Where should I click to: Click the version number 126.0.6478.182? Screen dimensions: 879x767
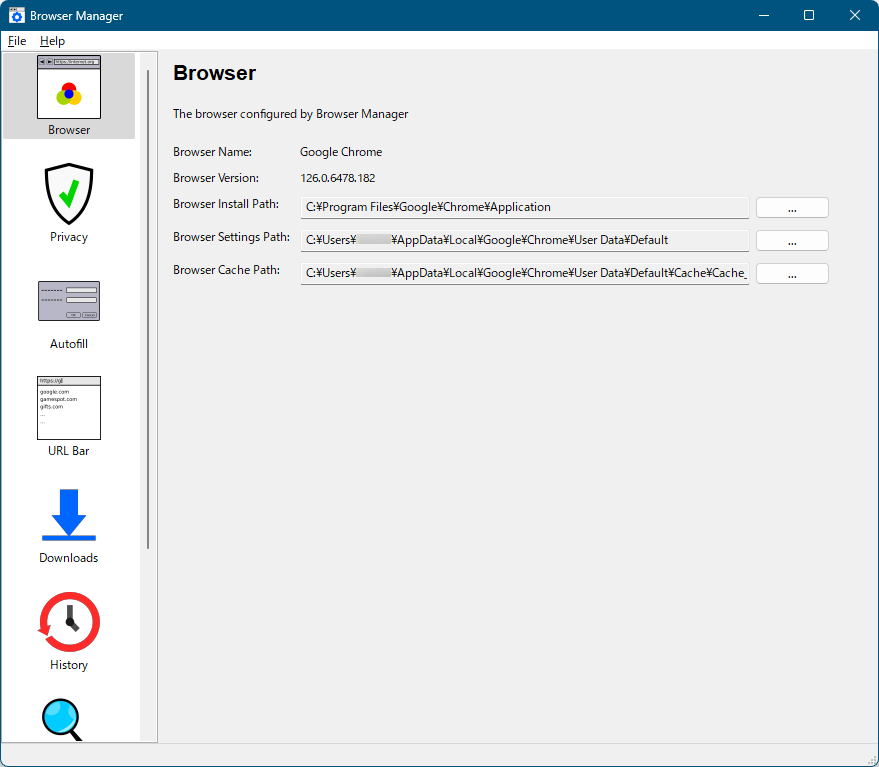coord(337,178)
